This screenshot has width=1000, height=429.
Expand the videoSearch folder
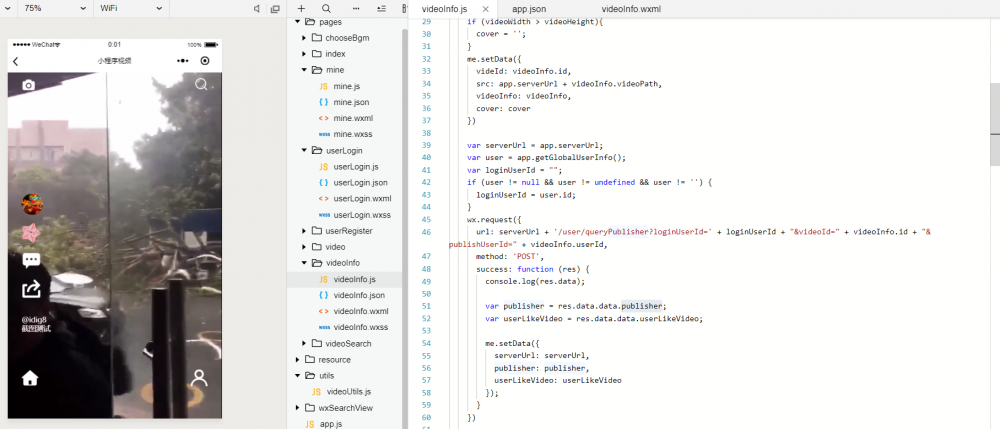point(304,344)
